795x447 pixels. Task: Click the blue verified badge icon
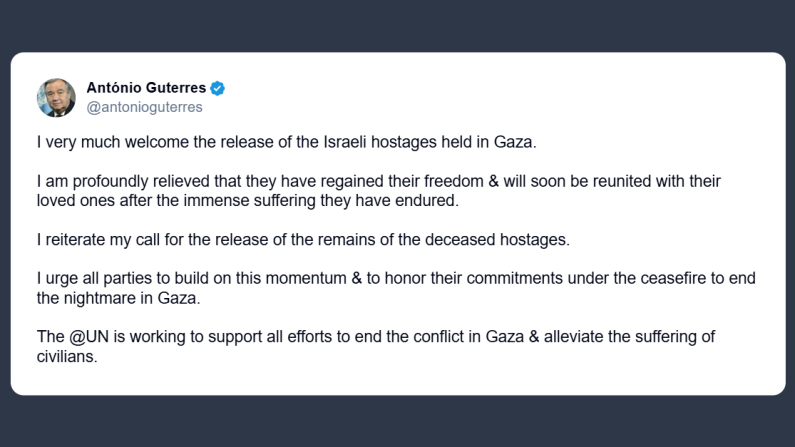(217, 88)
